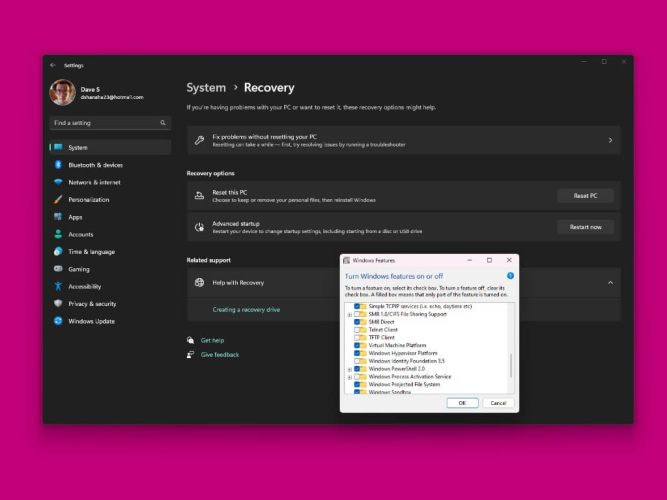Click the Bluetooth icon in the sidebar
The width and height of the screenshot is (667, 500).
click(58, 165)
